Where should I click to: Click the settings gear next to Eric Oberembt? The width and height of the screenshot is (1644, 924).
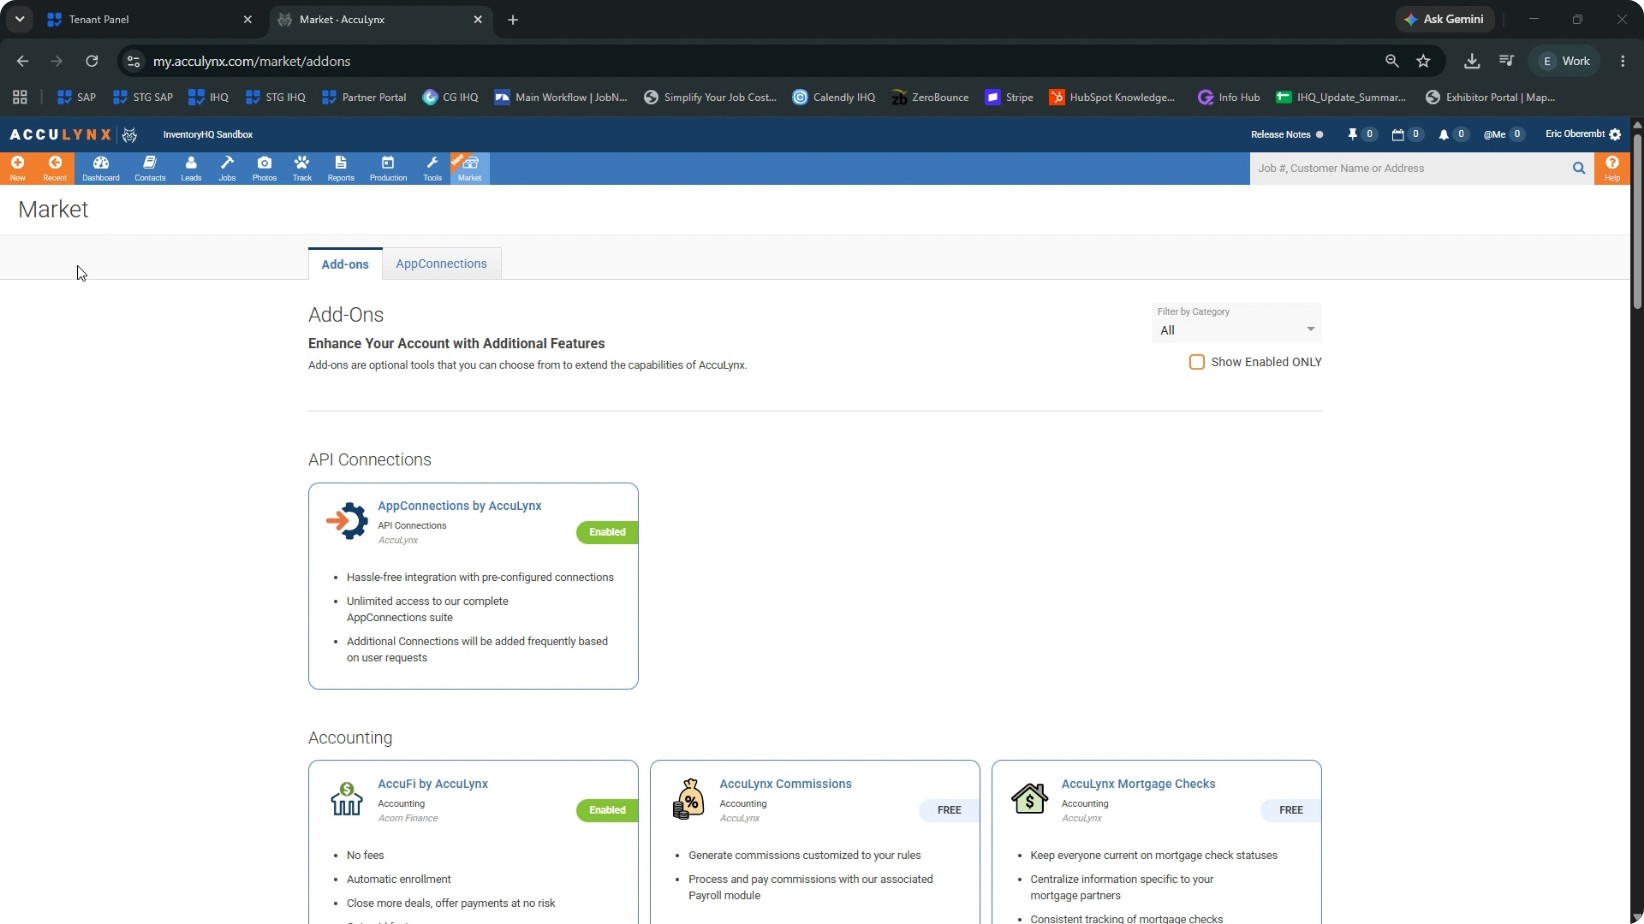[x=1615, y=134]
